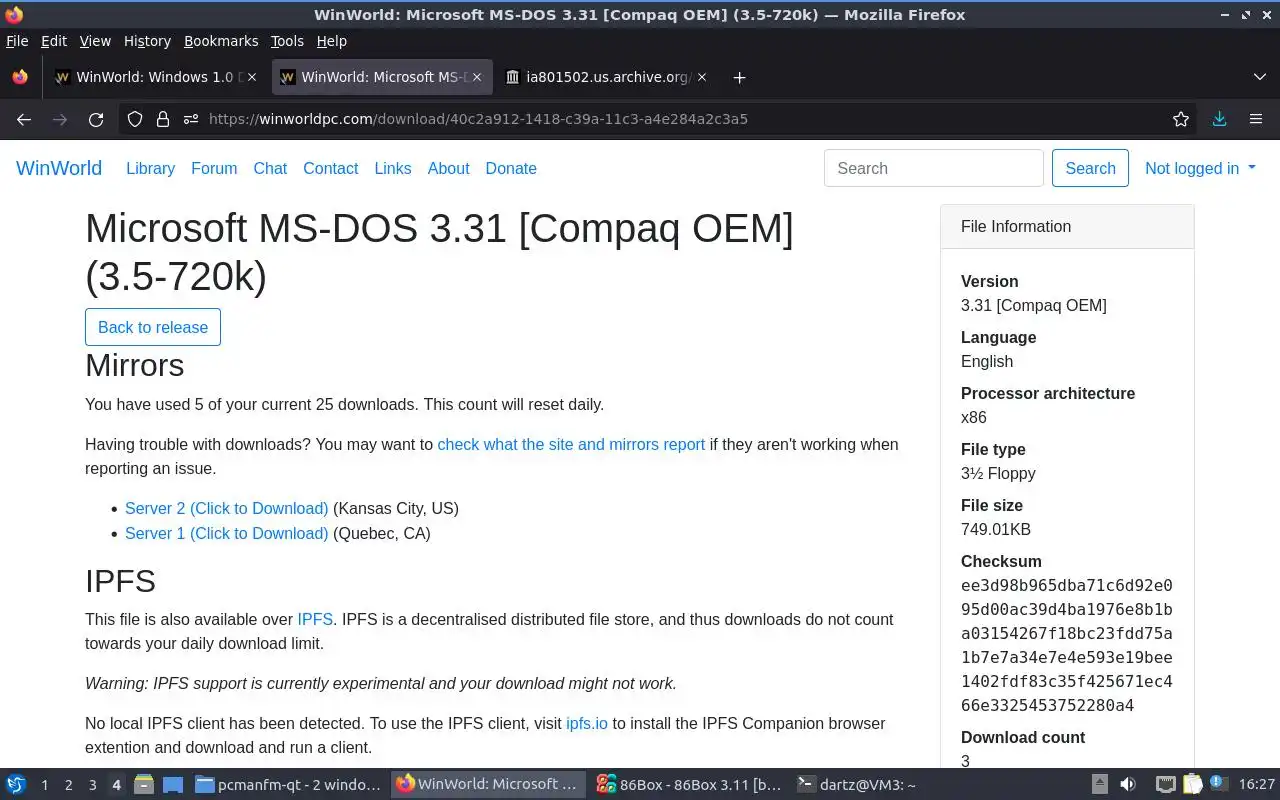Screen dimensions: 1280x800
Task: Open the notification tray icon
Action: coord(1219,784)
